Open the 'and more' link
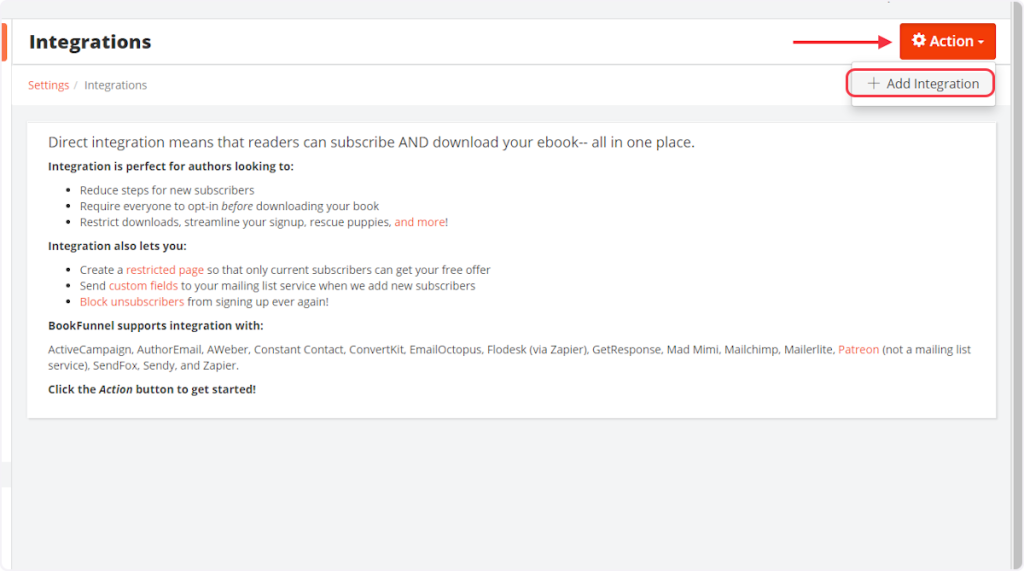 tap(420, 222)
